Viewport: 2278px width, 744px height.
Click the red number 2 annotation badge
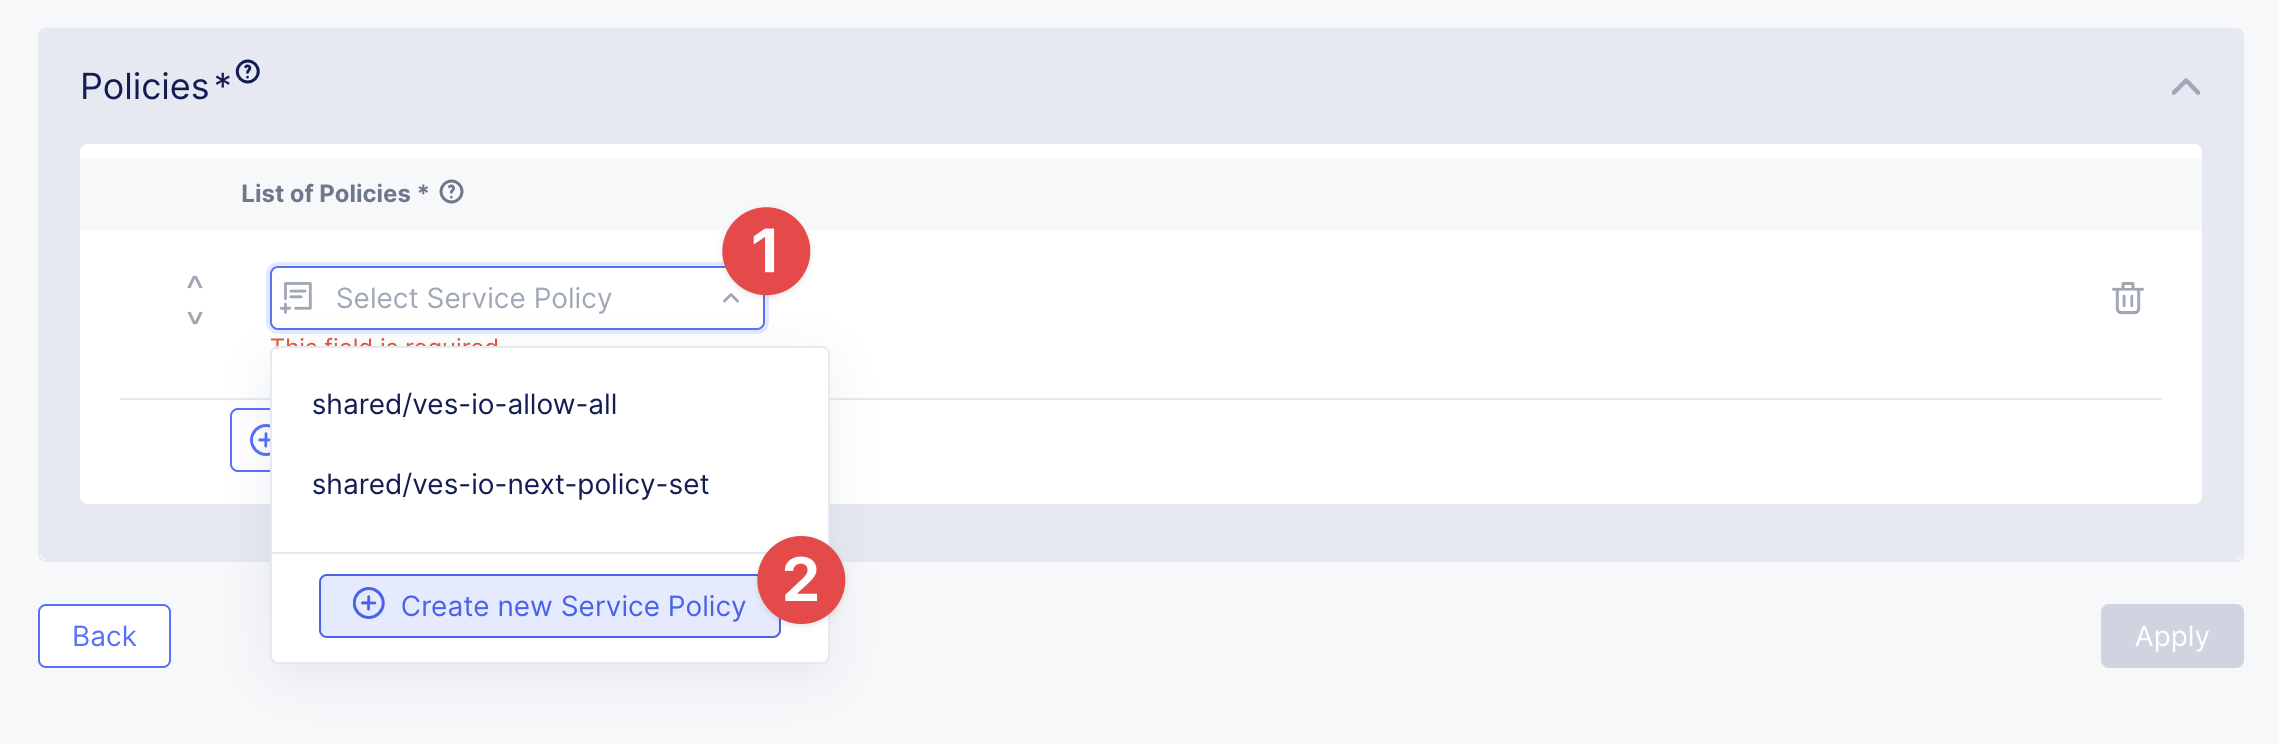[801, 580]
